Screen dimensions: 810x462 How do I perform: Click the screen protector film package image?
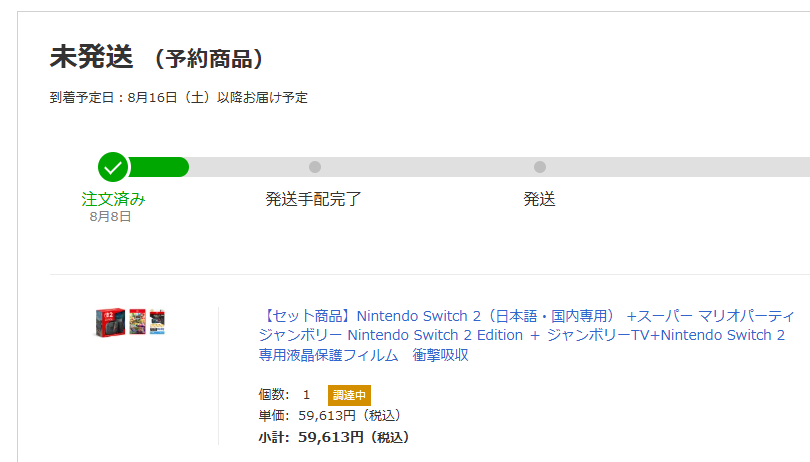tap(157, 322)
